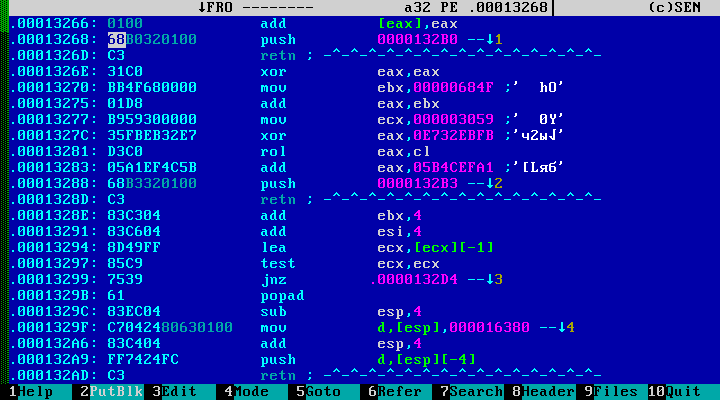The width and height of the screenshot is (720, 400).
Task: Open Files from the bottom bar
Action: [614, 392]
